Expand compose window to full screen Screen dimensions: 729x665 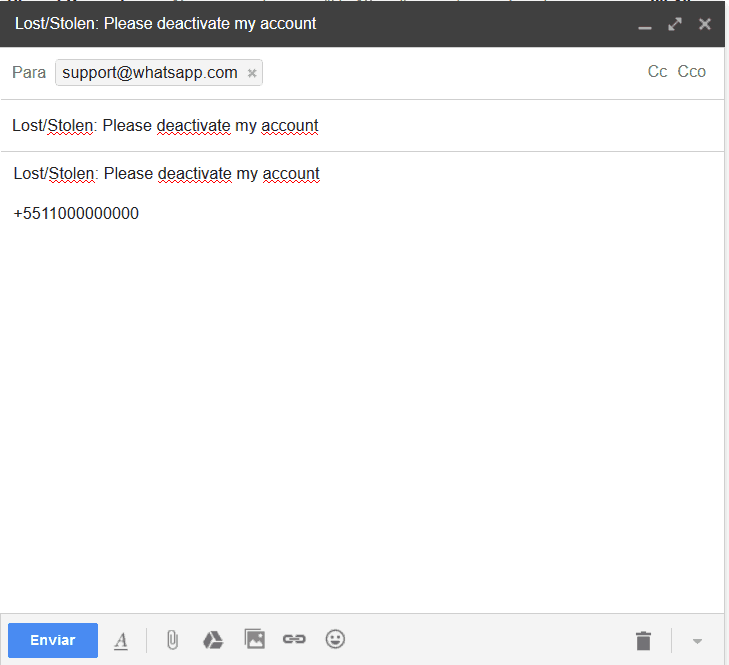675,24
